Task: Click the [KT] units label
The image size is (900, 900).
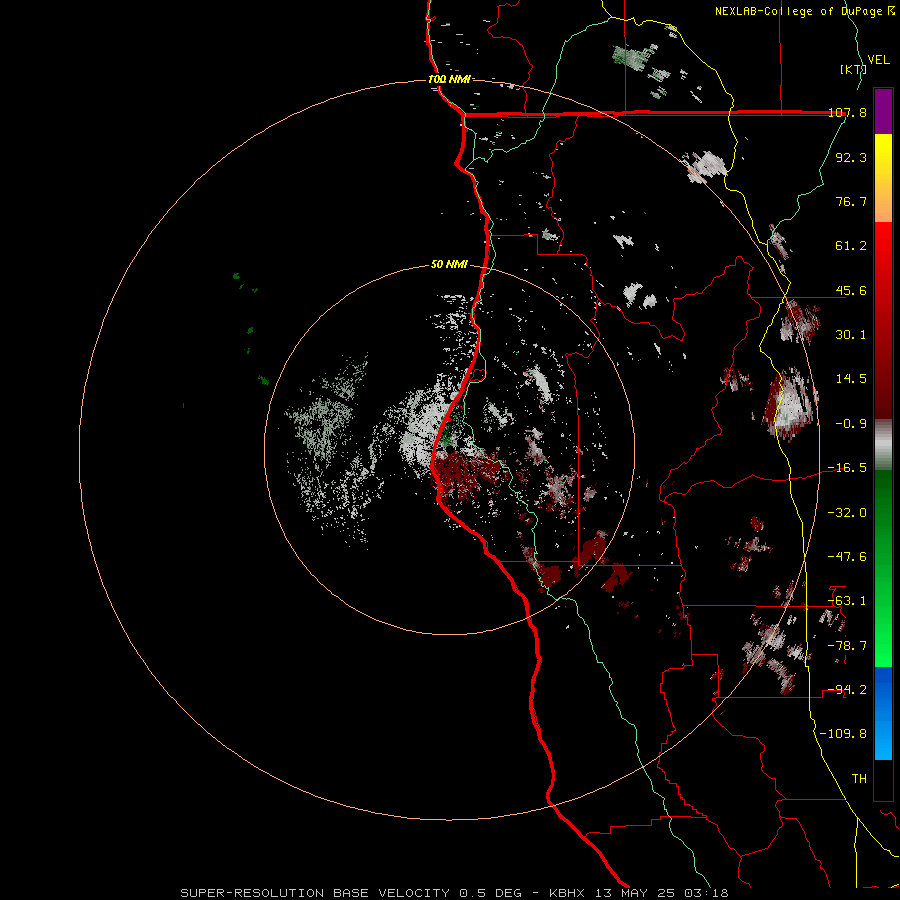Action: click(853, 69)
